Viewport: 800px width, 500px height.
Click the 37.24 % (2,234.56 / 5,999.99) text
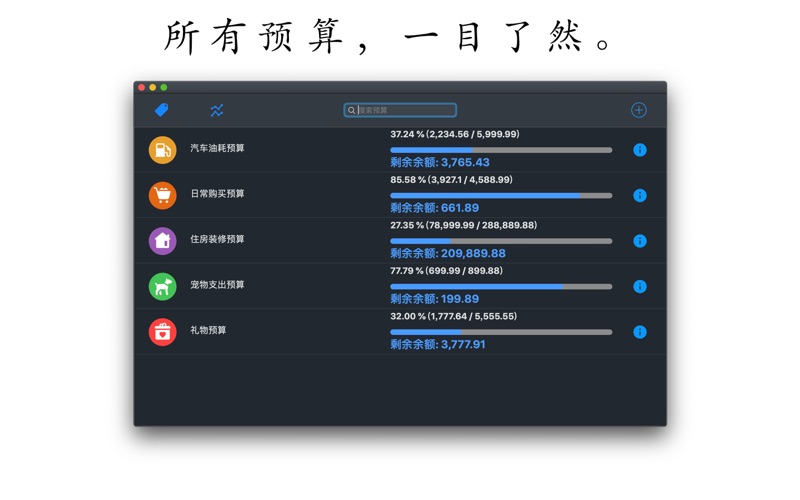[x=455, y=134]
